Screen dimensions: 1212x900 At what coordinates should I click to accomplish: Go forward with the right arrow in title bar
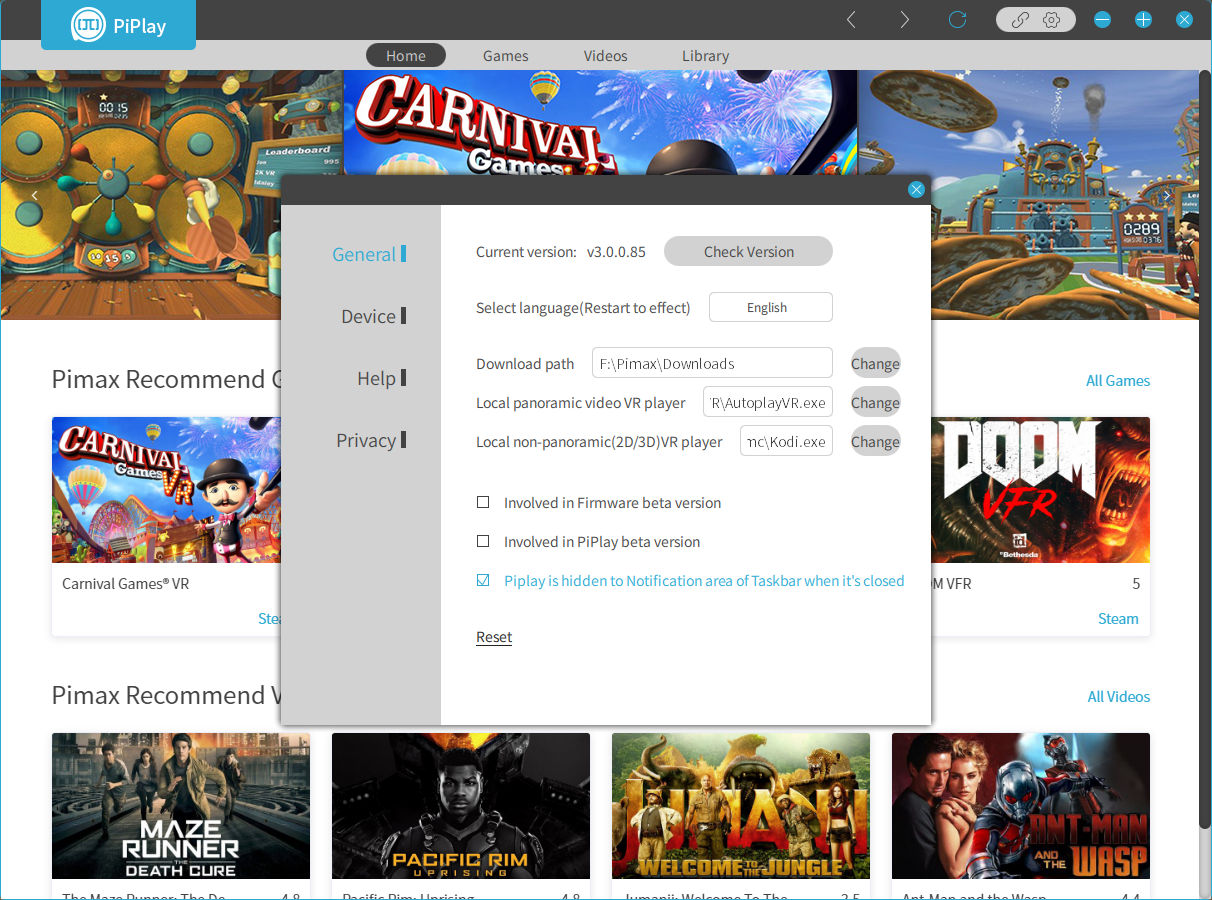tap(904, 20)
